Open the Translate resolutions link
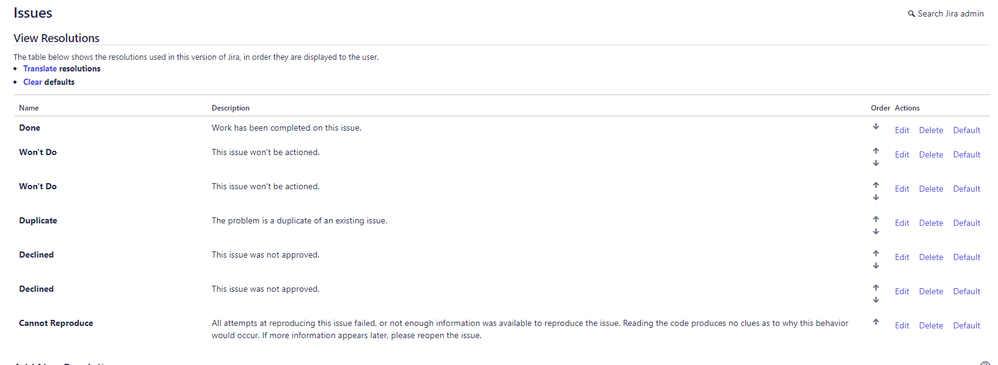The height and width of the screenshot is (365, 998). (40, 68)
